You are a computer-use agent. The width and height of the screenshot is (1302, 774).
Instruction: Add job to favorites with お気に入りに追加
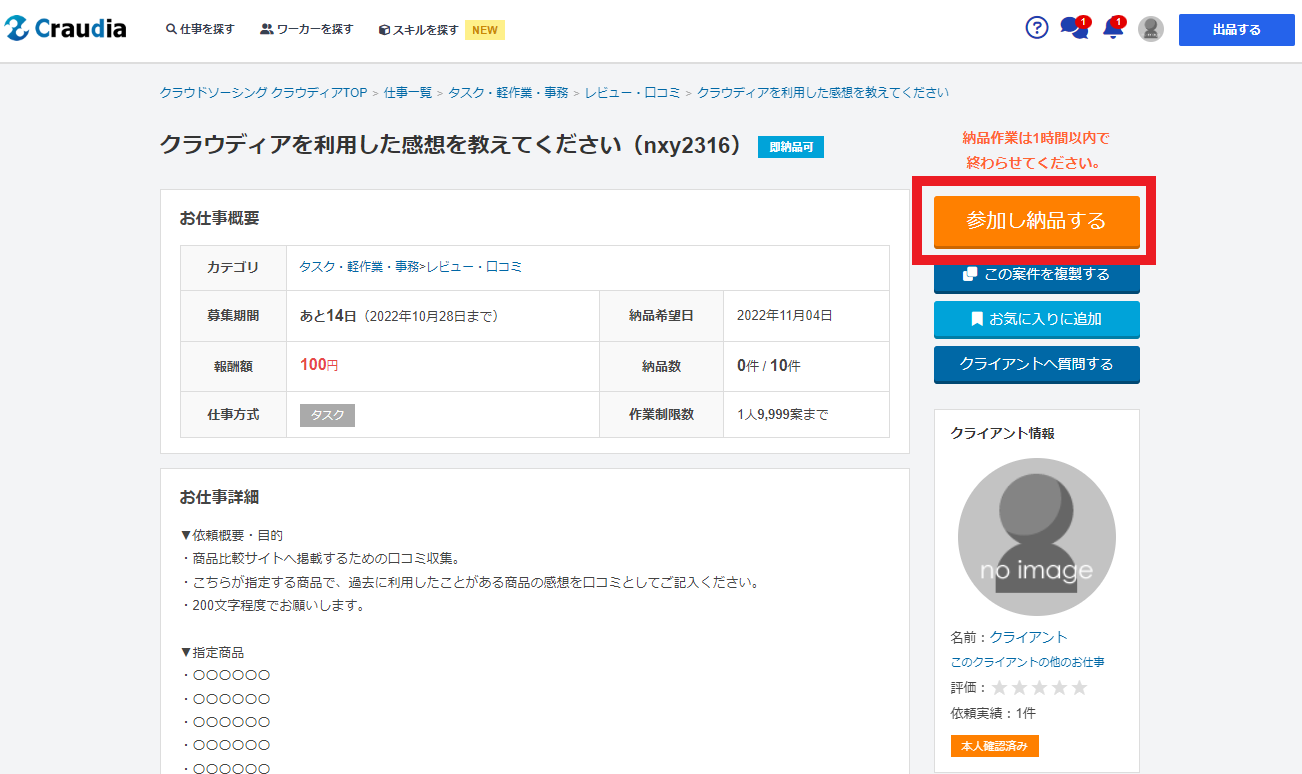tap(1036, 320)
